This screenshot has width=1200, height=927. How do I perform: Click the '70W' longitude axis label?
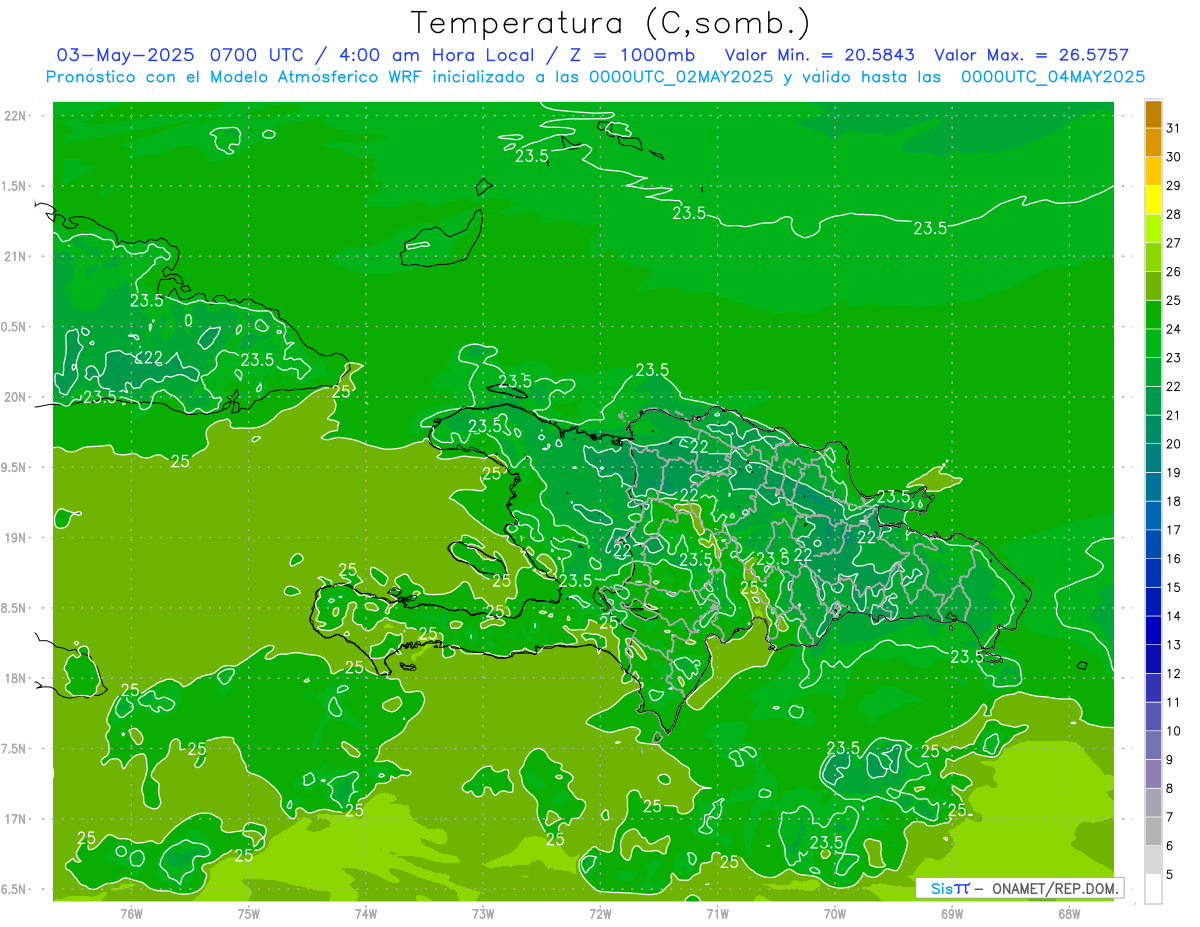pyautogui.click(x=835, y=914)
